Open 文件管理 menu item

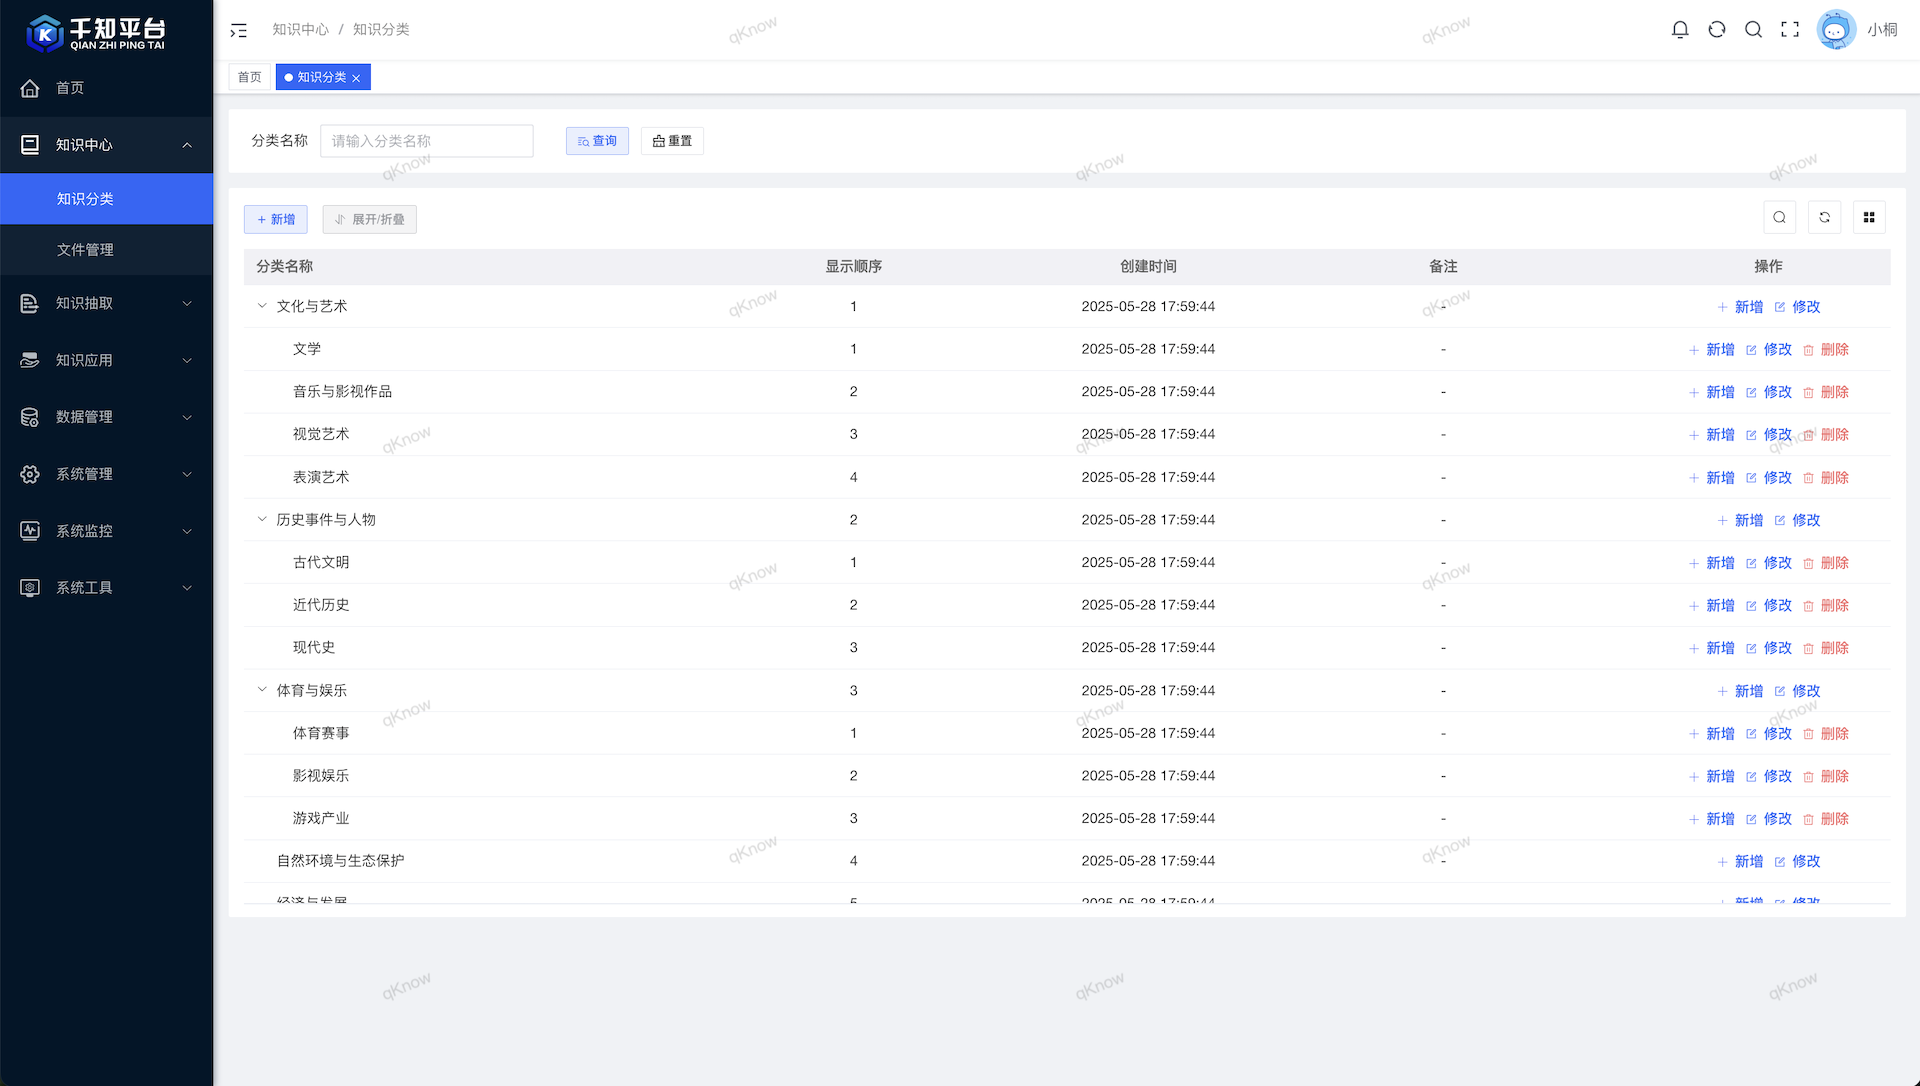coord(86,250)
